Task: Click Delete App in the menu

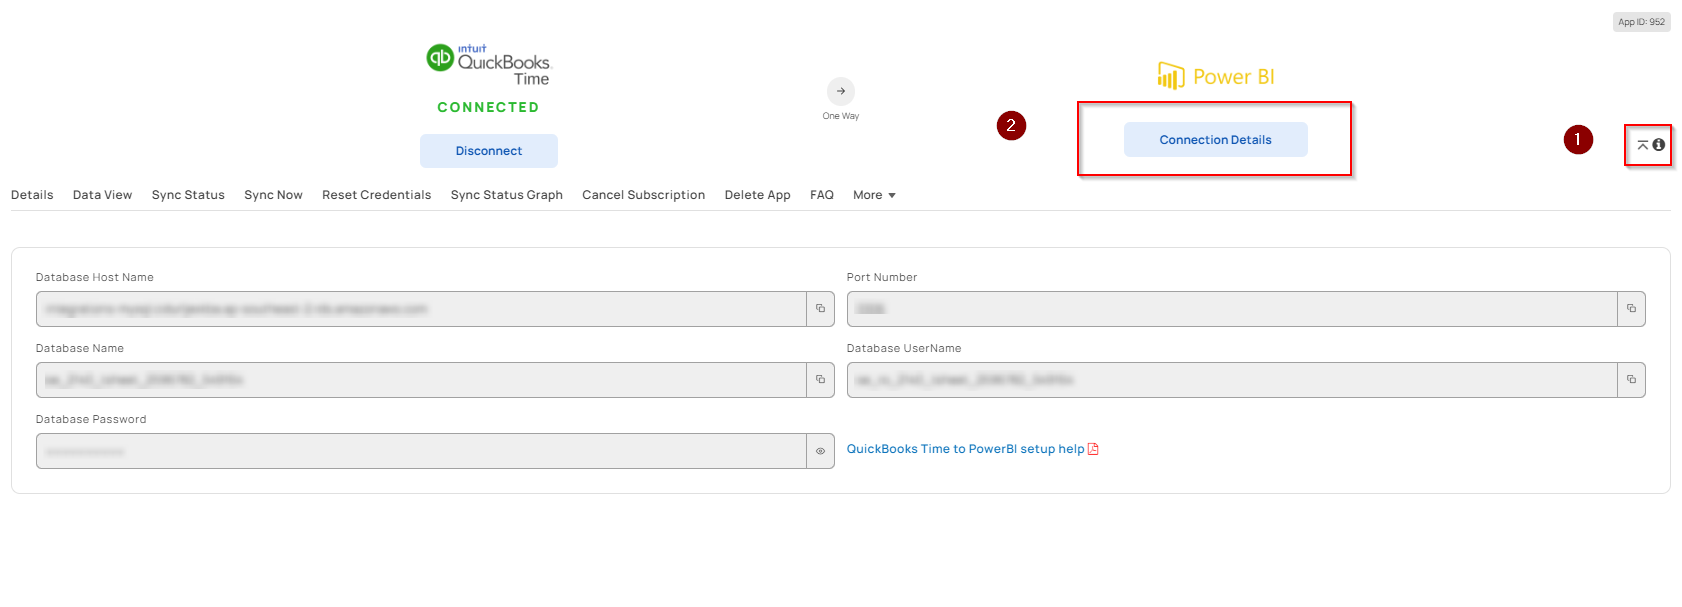Action: (x=757, y=195)
